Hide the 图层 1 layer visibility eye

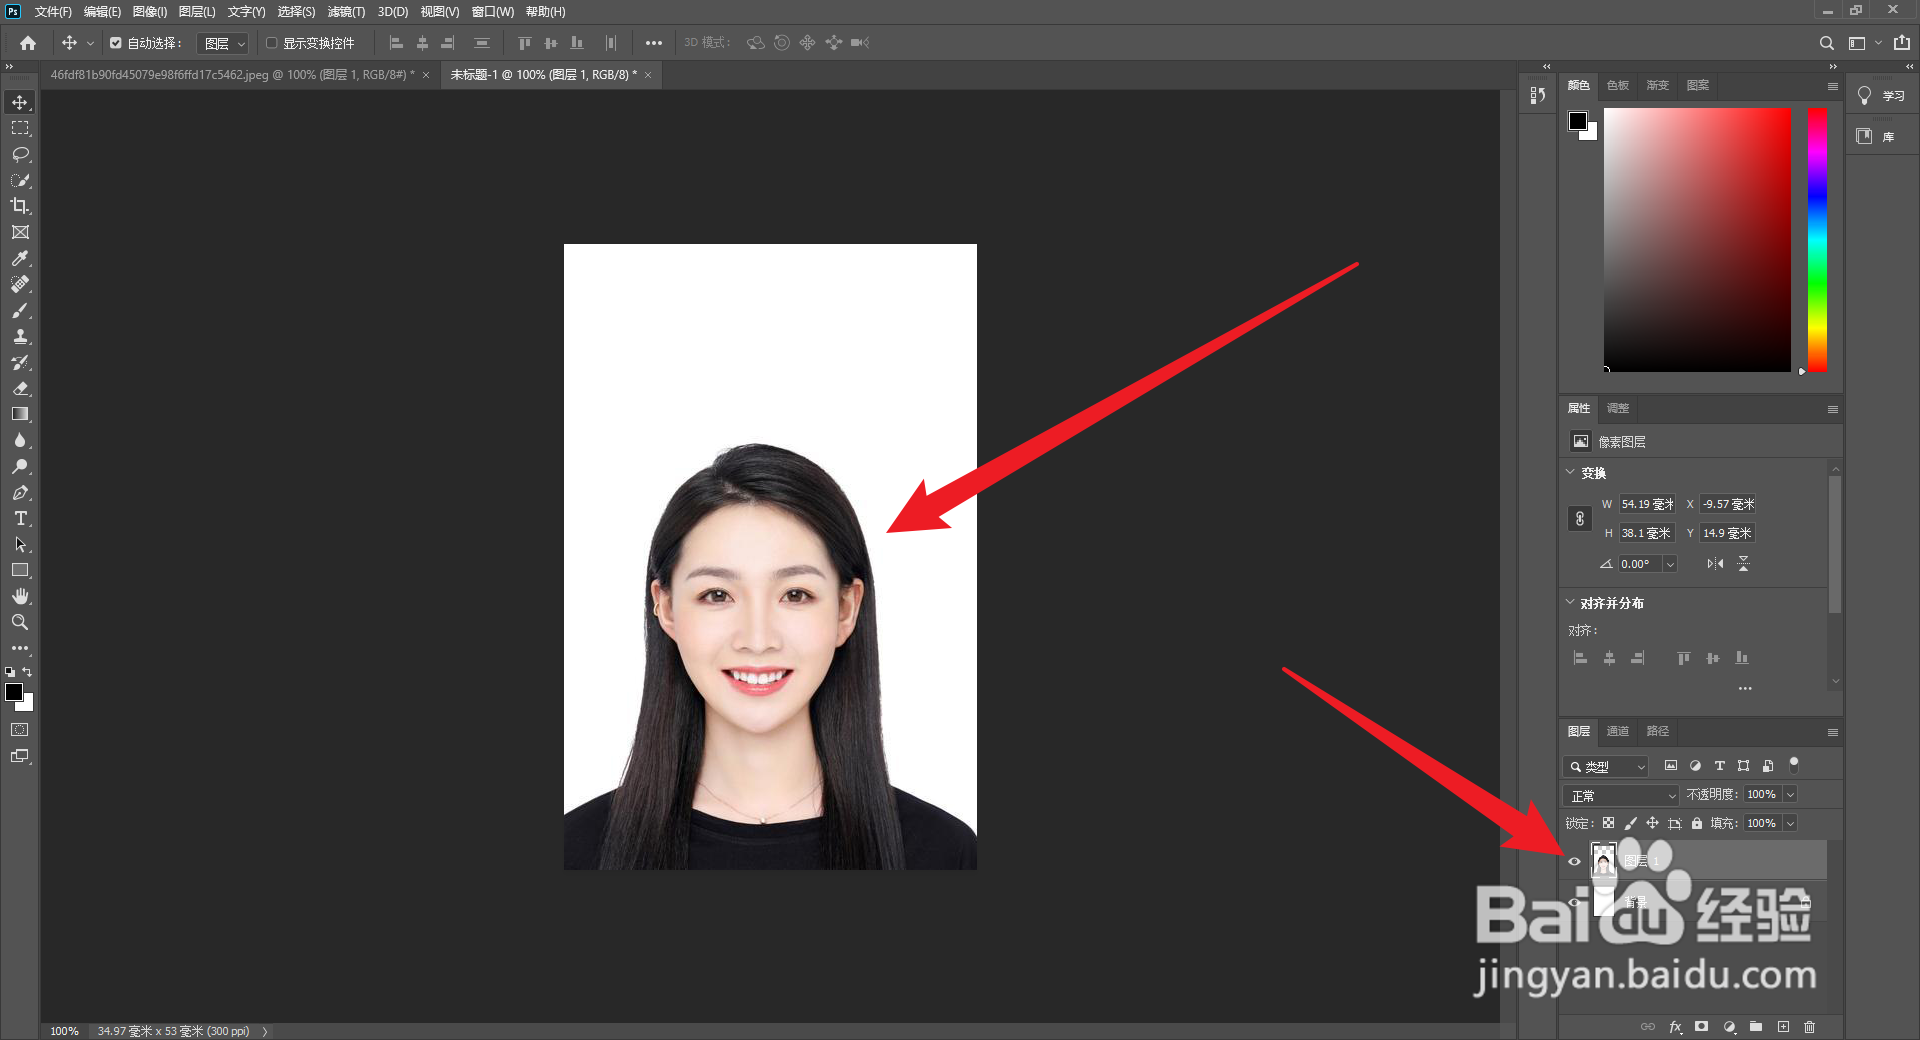[x=1574, y=861]
